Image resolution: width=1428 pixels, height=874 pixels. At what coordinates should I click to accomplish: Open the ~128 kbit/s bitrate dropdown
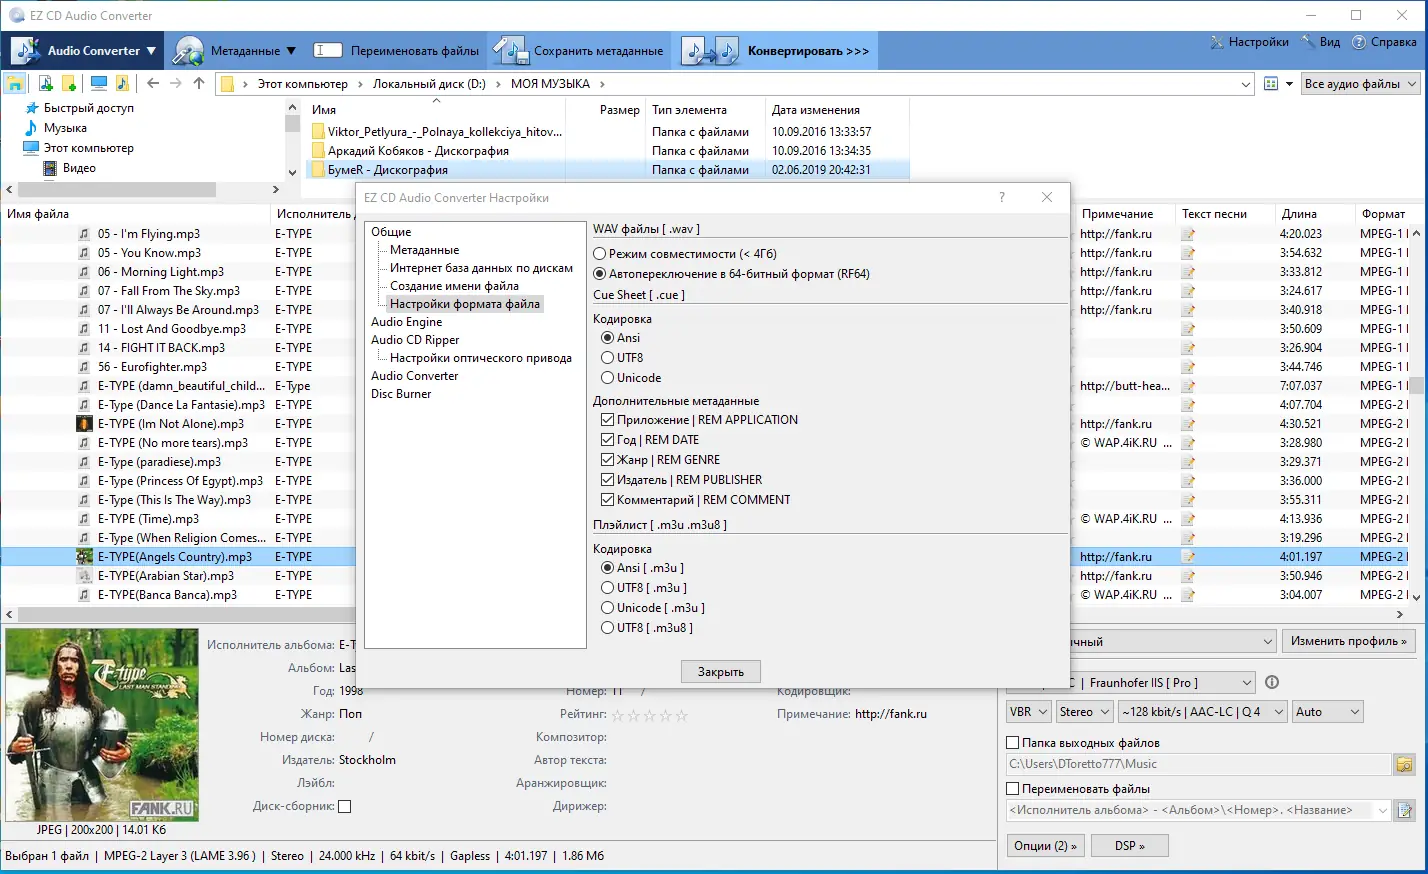[x=1202, y=712]
